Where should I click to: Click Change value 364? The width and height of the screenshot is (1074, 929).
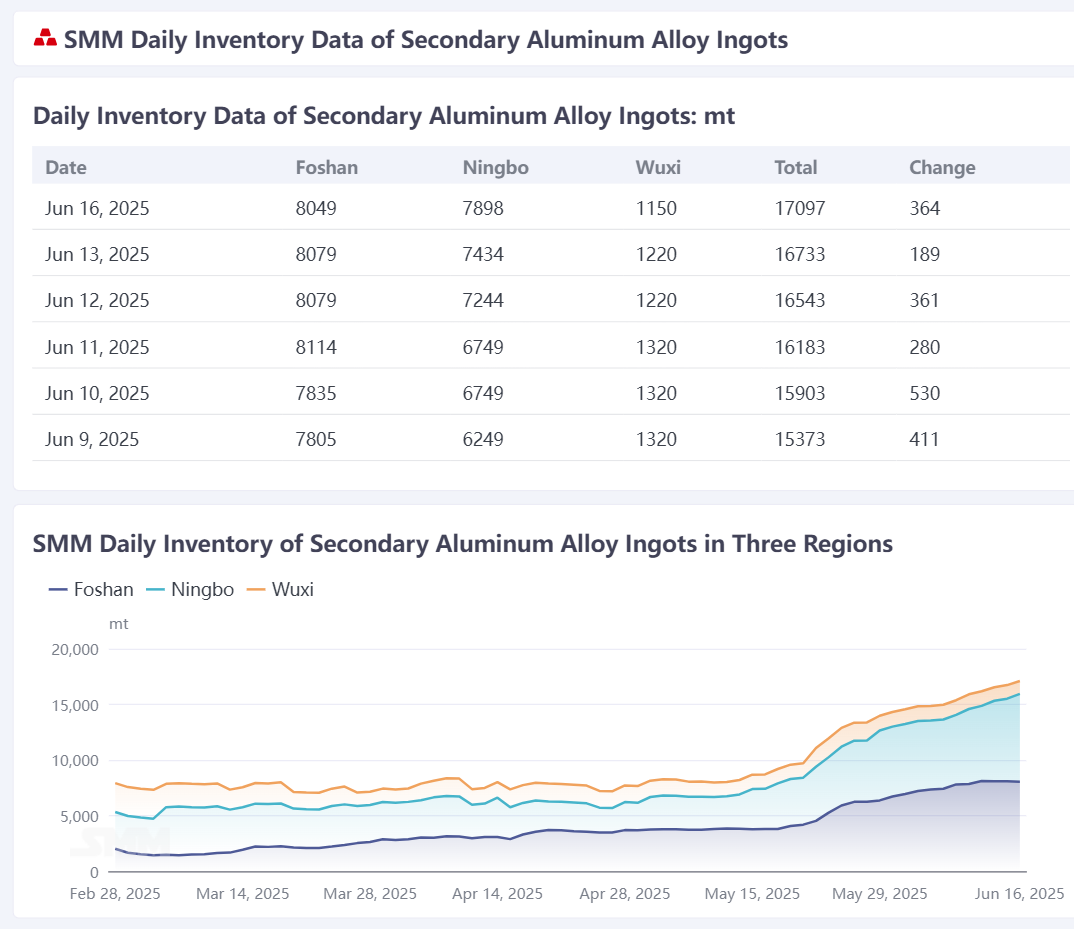coord(925,208)
